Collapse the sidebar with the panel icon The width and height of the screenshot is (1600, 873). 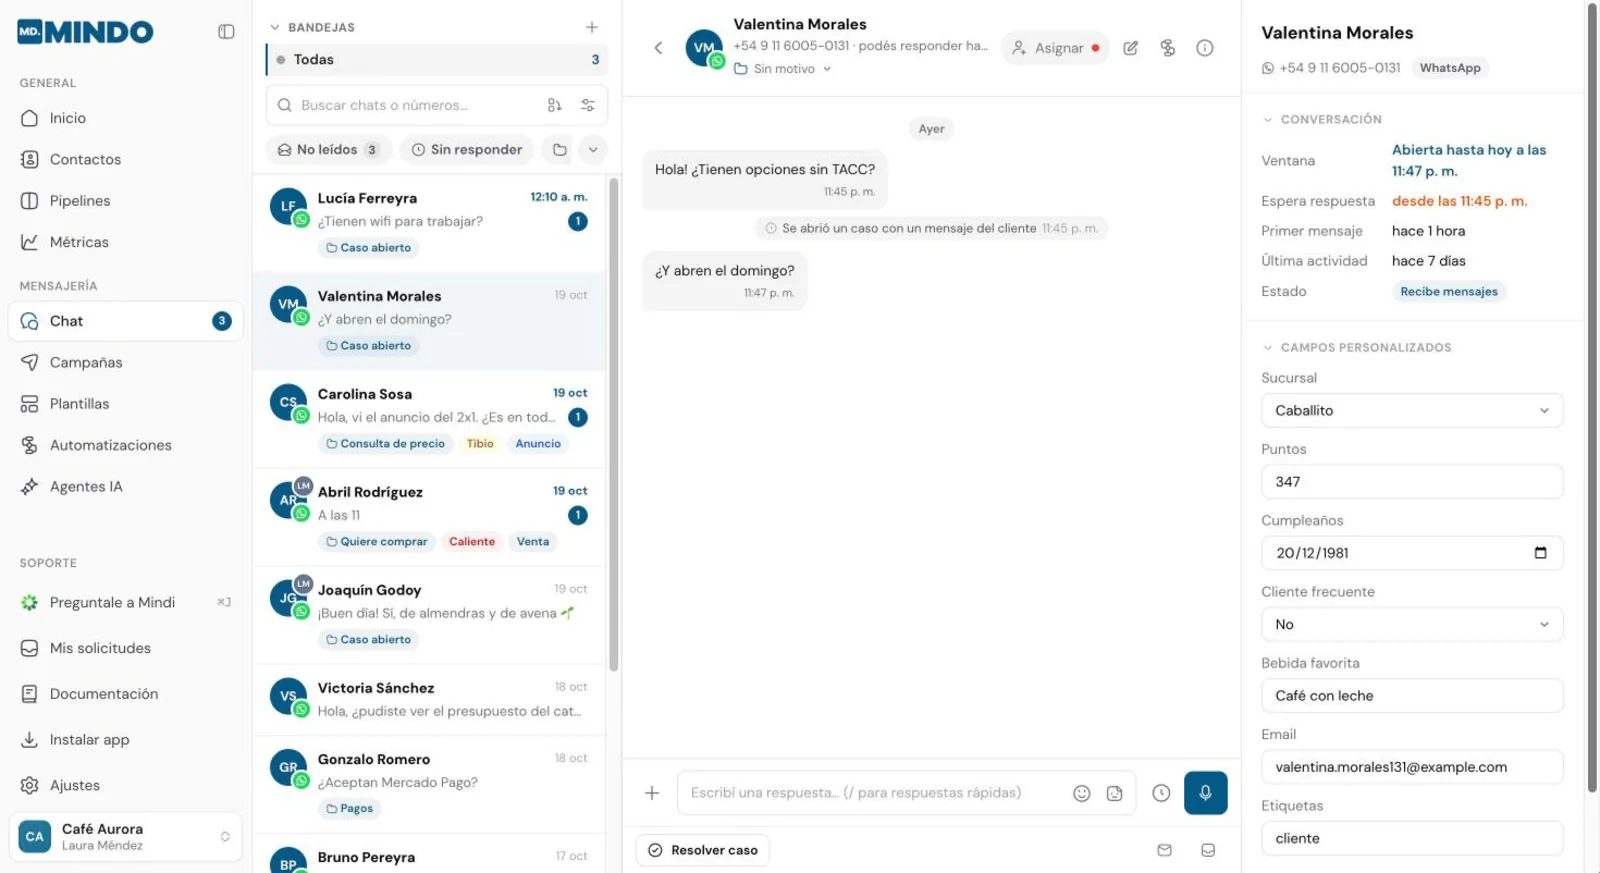point(226,32)
